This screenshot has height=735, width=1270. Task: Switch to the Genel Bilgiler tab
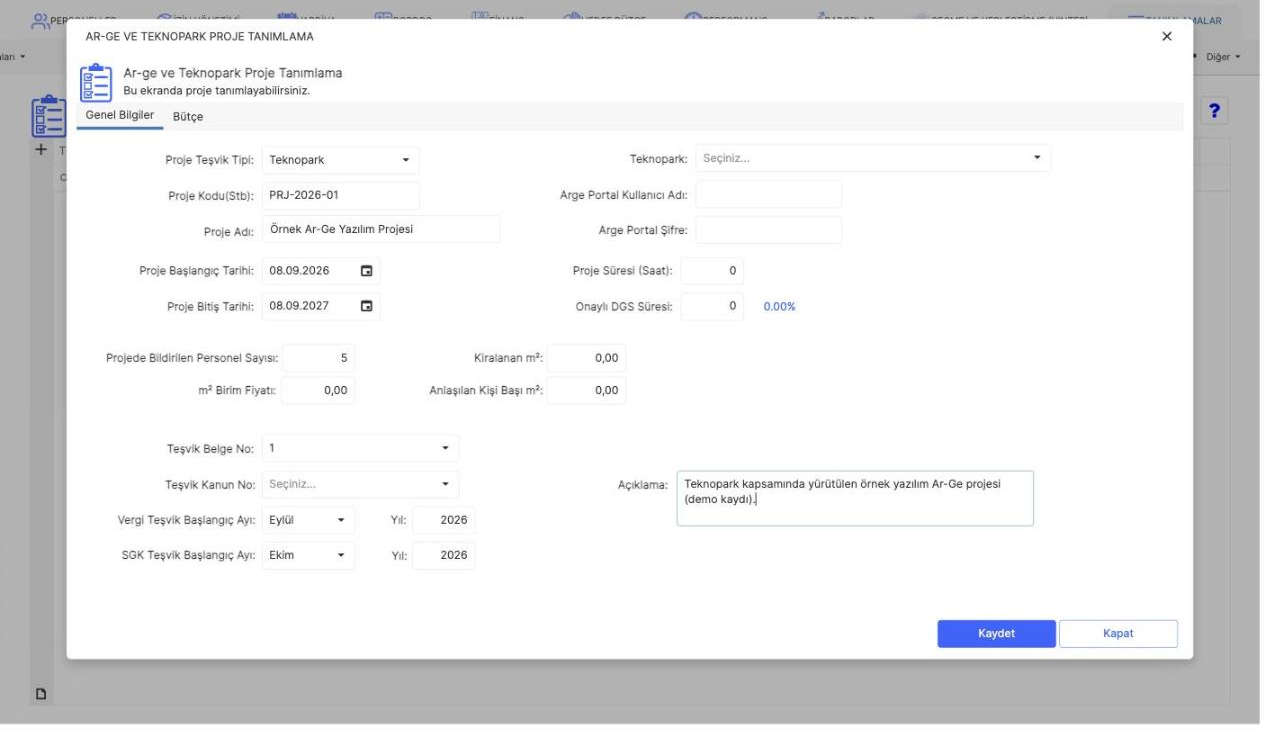(120, 116)
